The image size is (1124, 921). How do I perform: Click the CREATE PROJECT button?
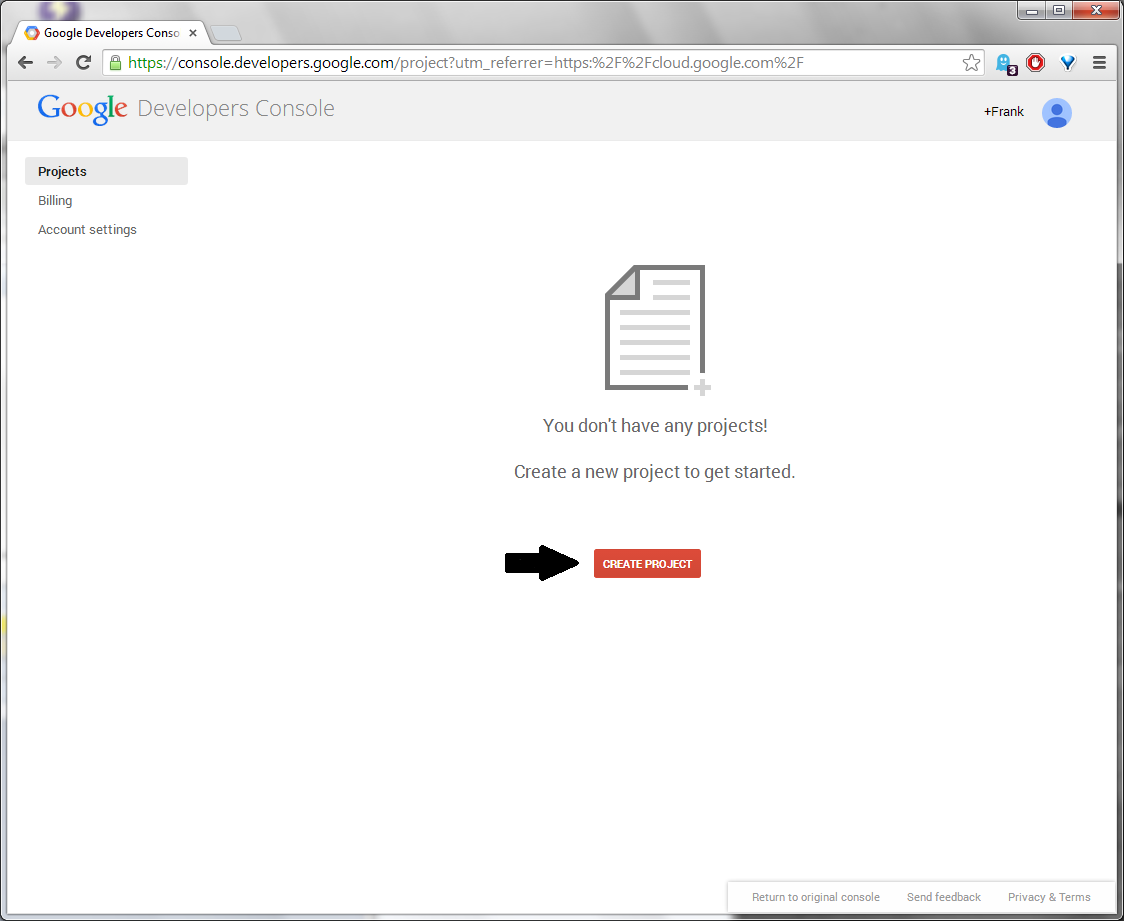point(647,563)
